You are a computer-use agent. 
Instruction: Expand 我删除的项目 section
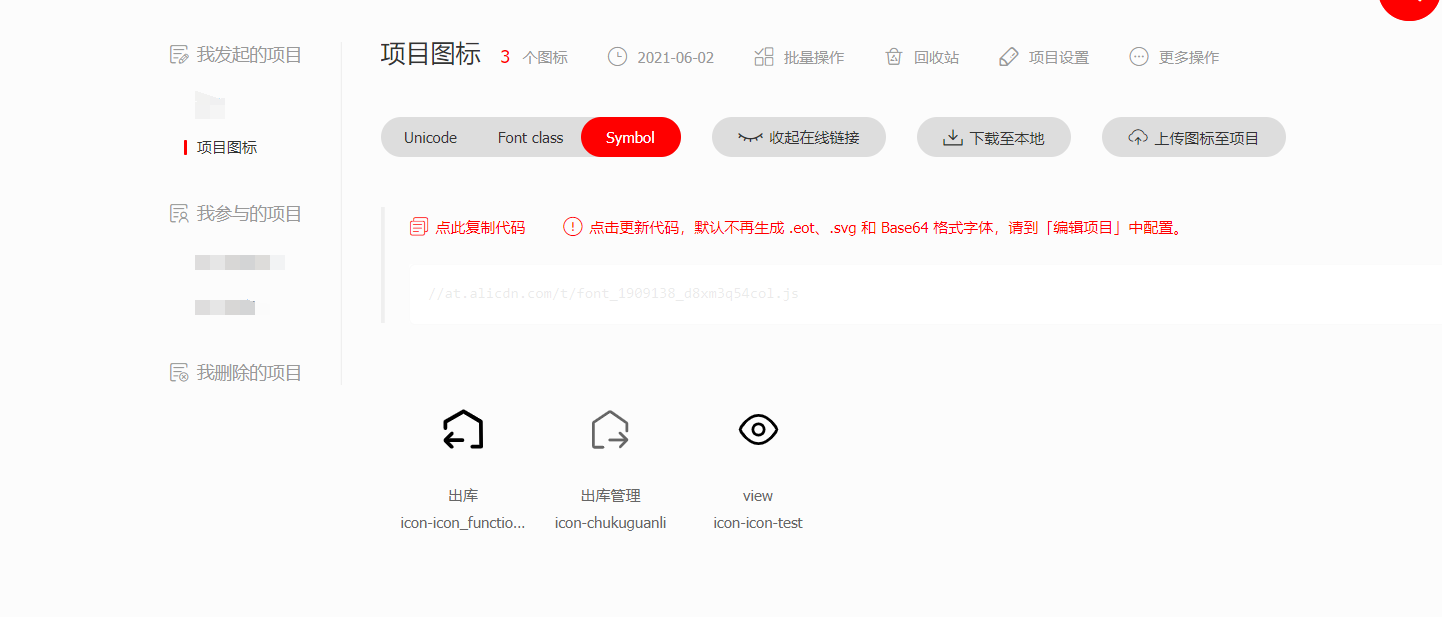pyautogui.click(x=236, y=372)
